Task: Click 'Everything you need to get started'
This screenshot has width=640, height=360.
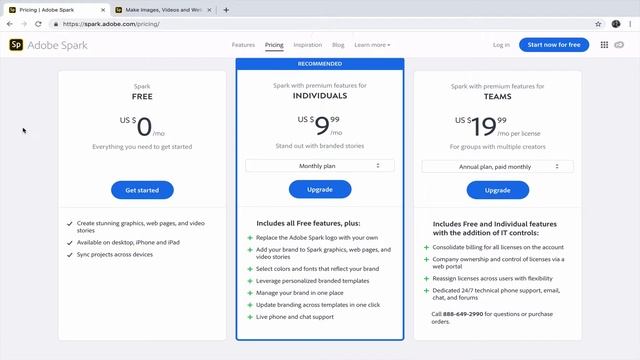Action: click(x=142, y=147)
